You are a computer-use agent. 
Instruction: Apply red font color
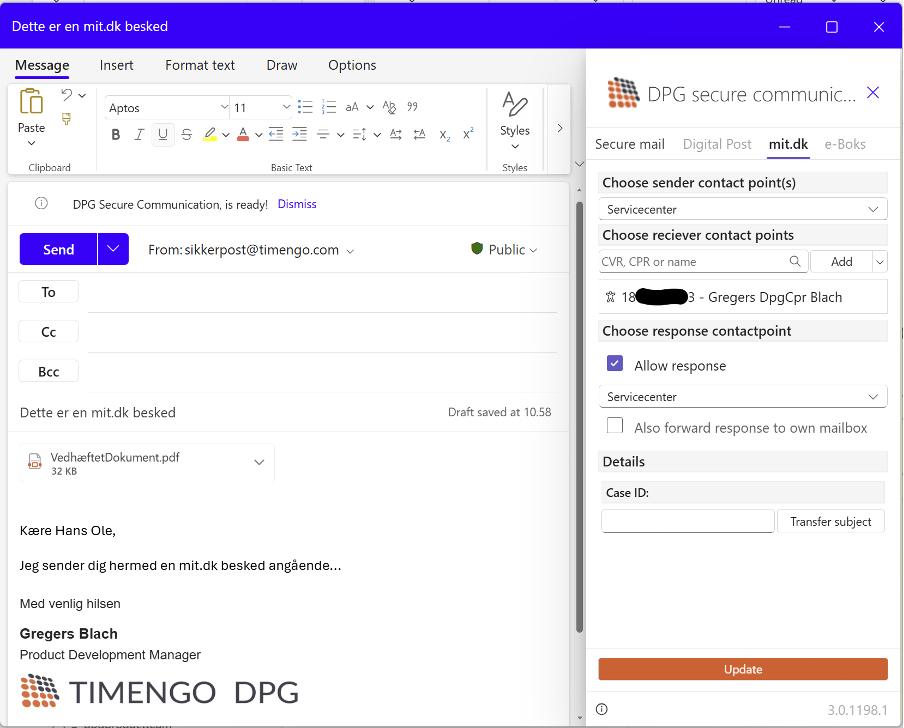243,135
